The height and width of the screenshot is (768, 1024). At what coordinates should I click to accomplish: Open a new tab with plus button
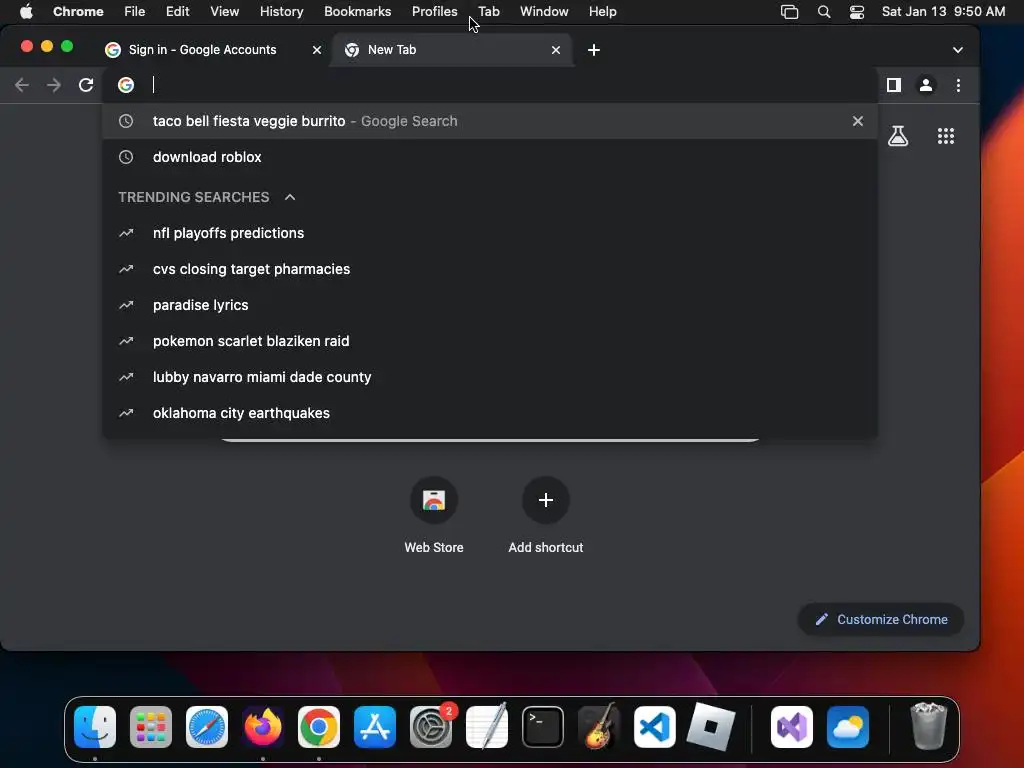(594, 50)
